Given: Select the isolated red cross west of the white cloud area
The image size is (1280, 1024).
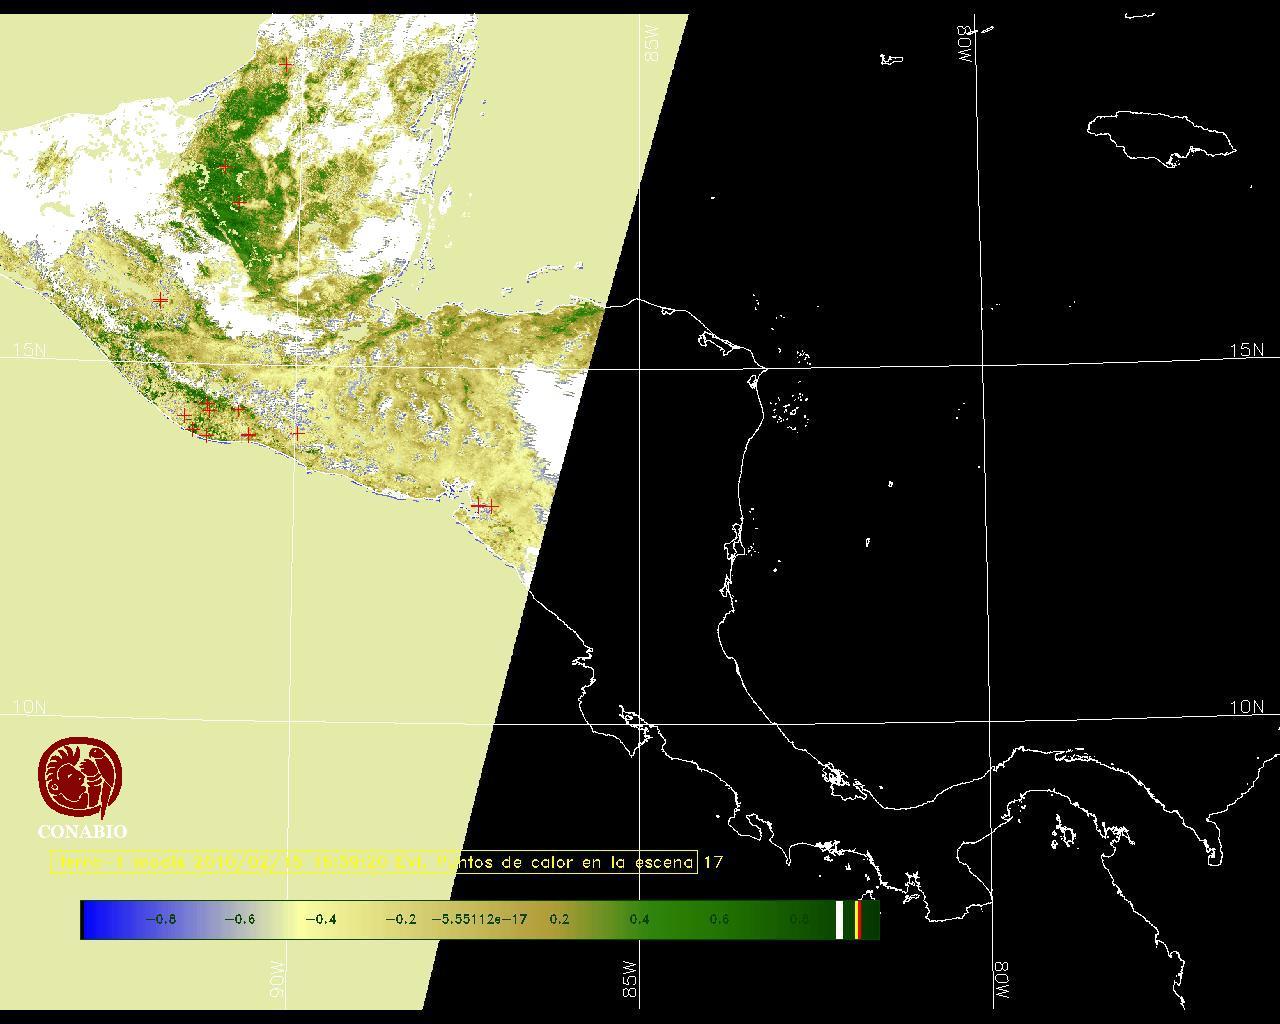Looking at the screenshot, I should (x=161, y=299).
